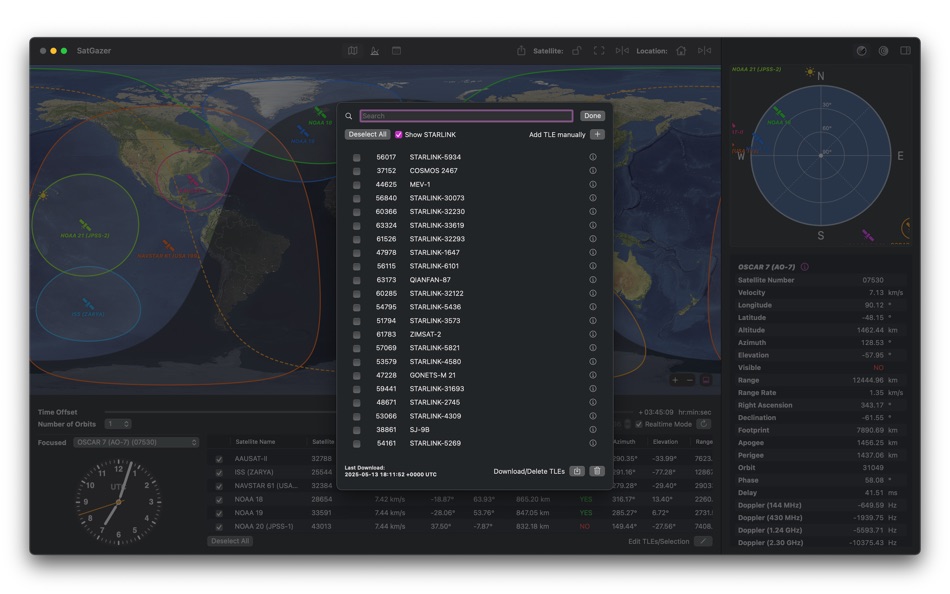
Task: Click Deselect All below satellite table
Action: coord(230,541)
